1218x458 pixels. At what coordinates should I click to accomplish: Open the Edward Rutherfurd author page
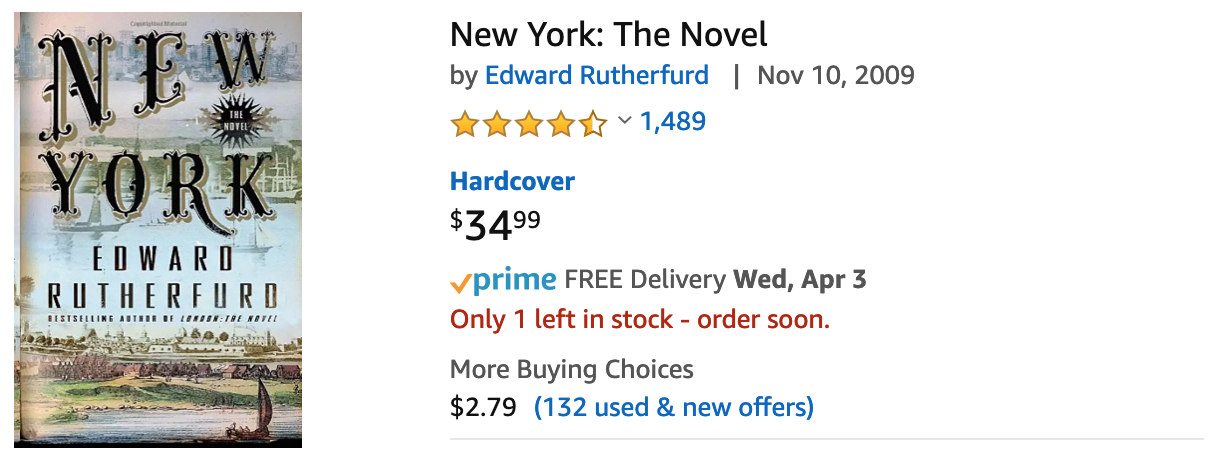click(597, 75)
